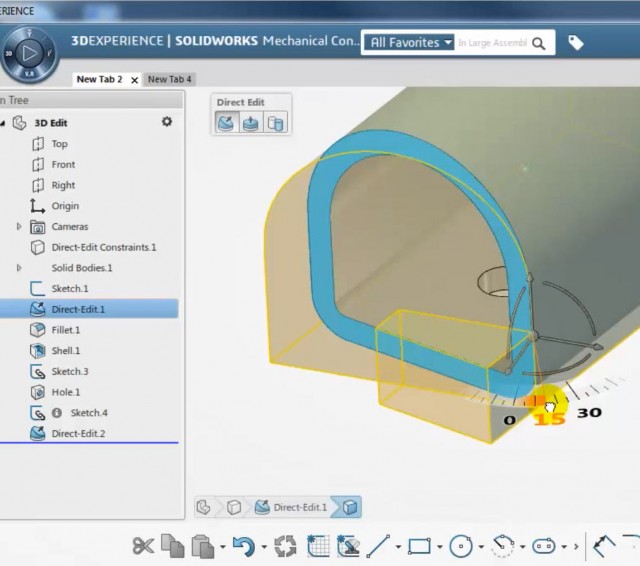Expand the Solid Bodies.1 node
This screenshot has height=566, width=640.
(x=19, y=268)
